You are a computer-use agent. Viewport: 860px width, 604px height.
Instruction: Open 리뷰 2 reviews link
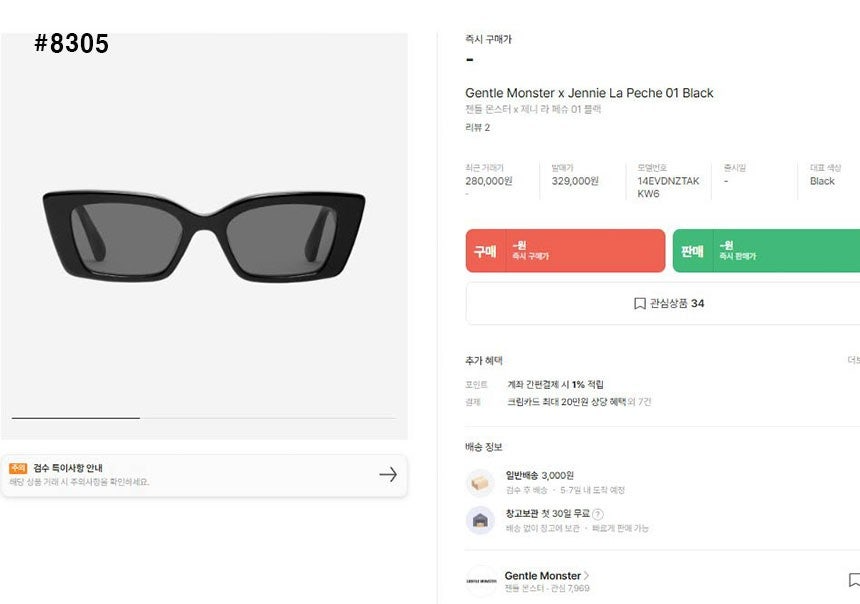477,127
